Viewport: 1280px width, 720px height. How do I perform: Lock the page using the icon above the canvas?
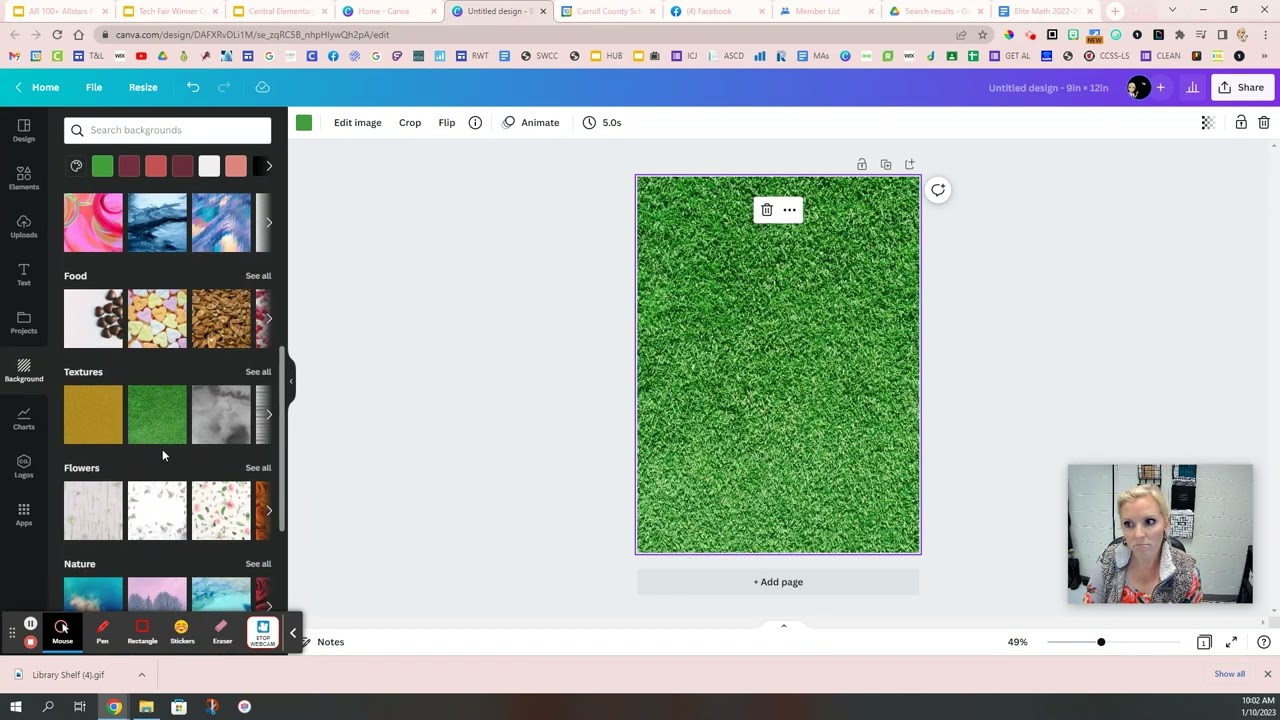click(861, 164)
